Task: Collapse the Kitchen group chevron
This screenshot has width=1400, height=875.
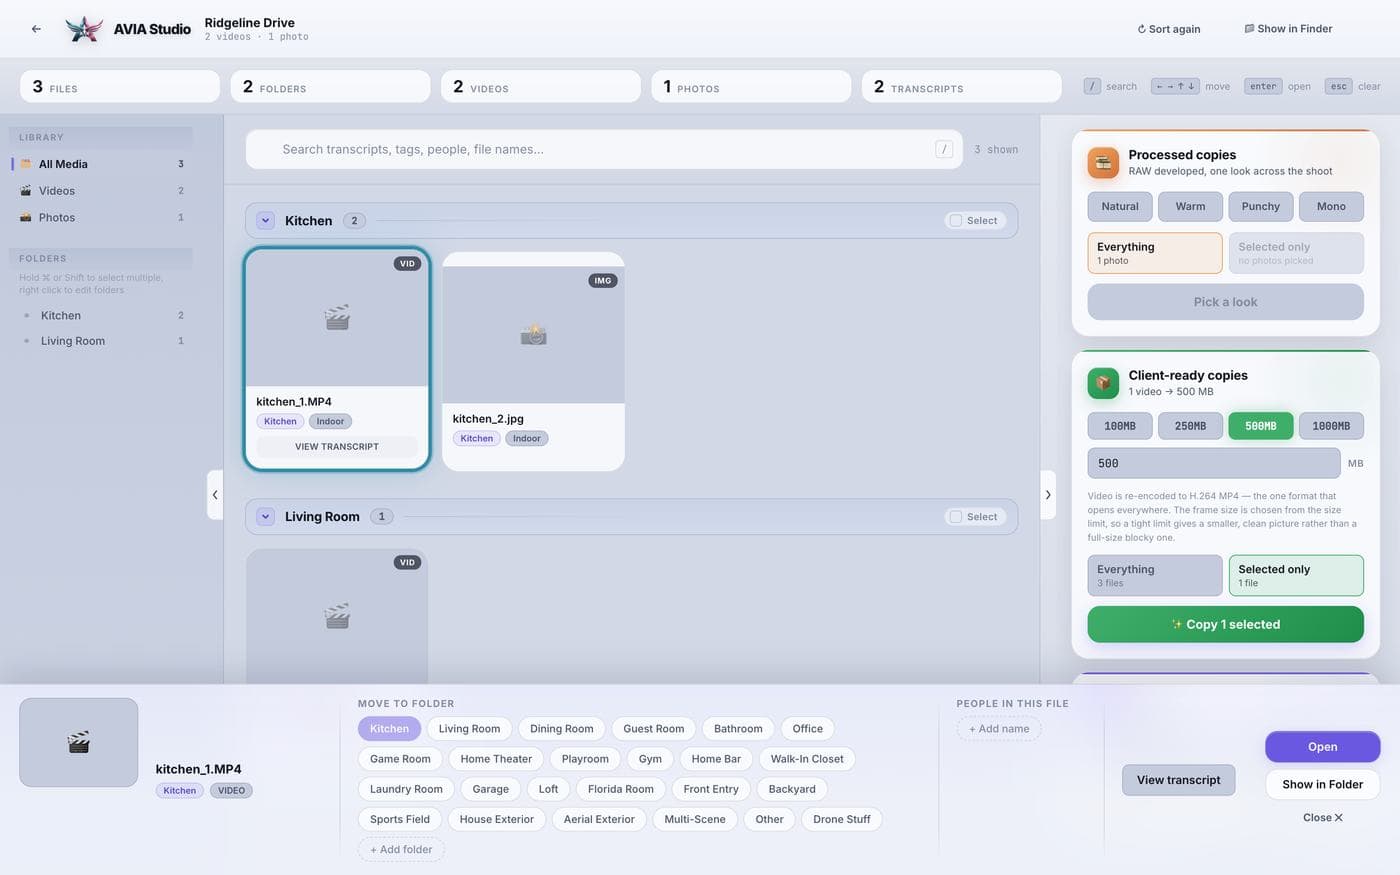Action: click(265, 221)
